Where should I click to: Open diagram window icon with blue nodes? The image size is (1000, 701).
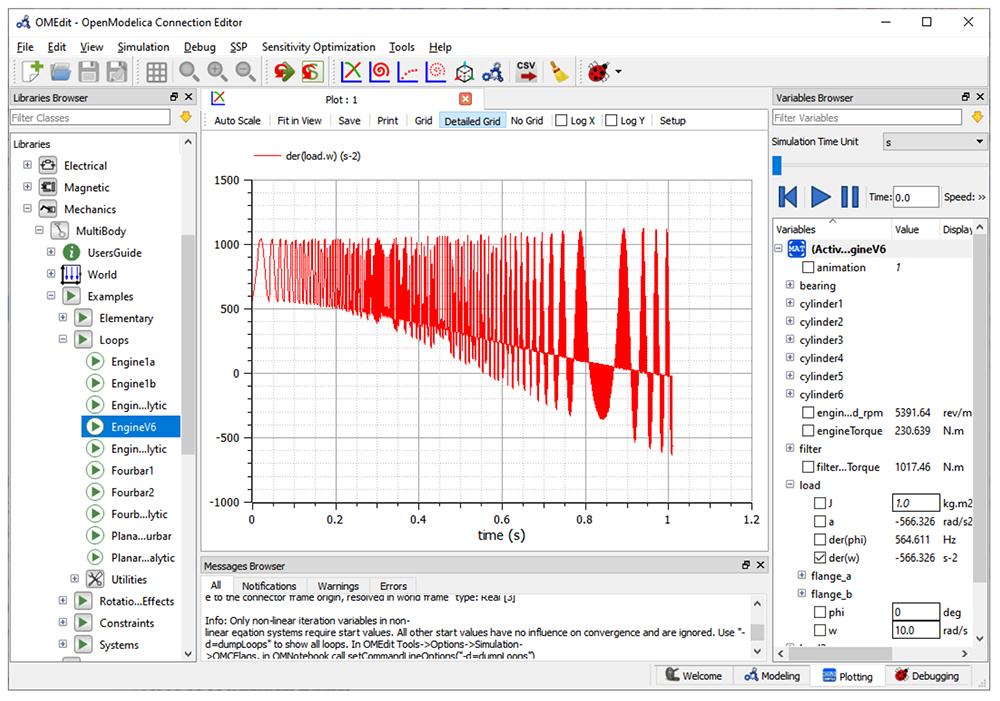tap(492, 72)
